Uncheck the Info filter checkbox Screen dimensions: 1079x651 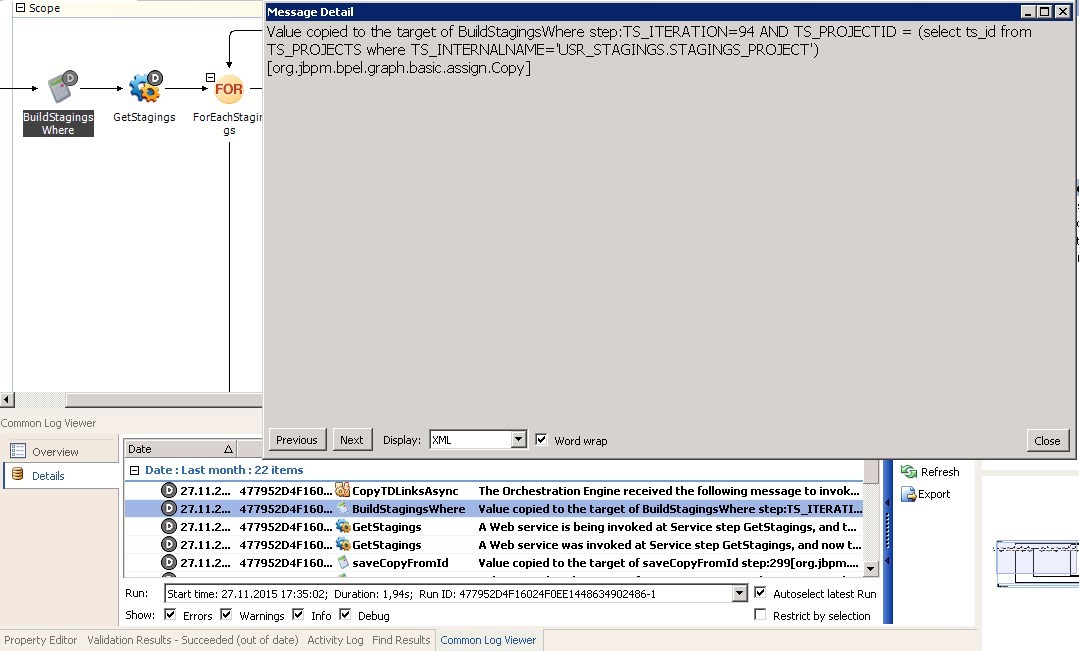point(298,615)
